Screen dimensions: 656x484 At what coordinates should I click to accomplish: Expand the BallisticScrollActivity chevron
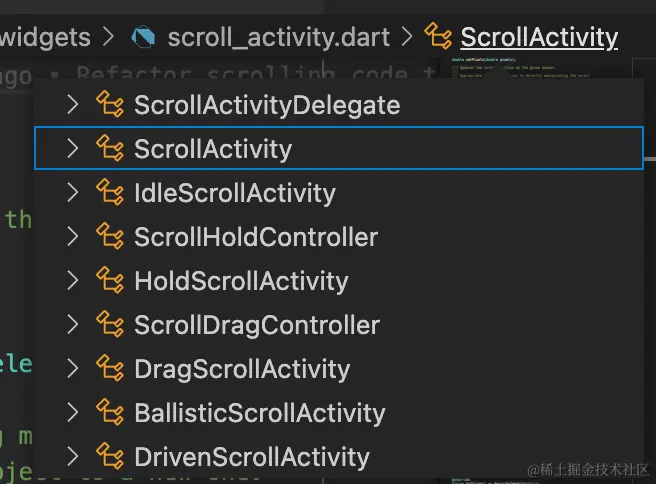[x=73, y=412]
